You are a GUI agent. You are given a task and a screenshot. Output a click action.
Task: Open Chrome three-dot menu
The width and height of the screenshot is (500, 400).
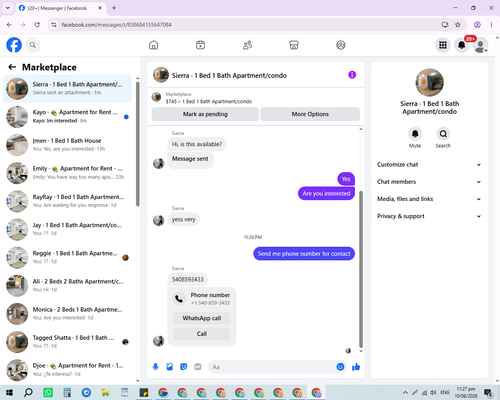[491, 25]
